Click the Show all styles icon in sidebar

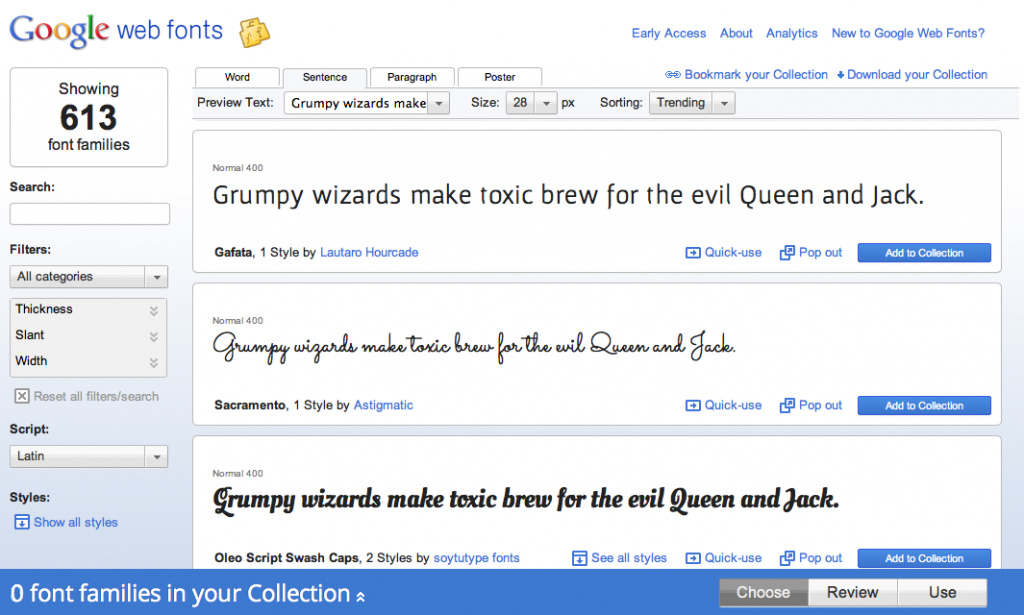(22, 522)
